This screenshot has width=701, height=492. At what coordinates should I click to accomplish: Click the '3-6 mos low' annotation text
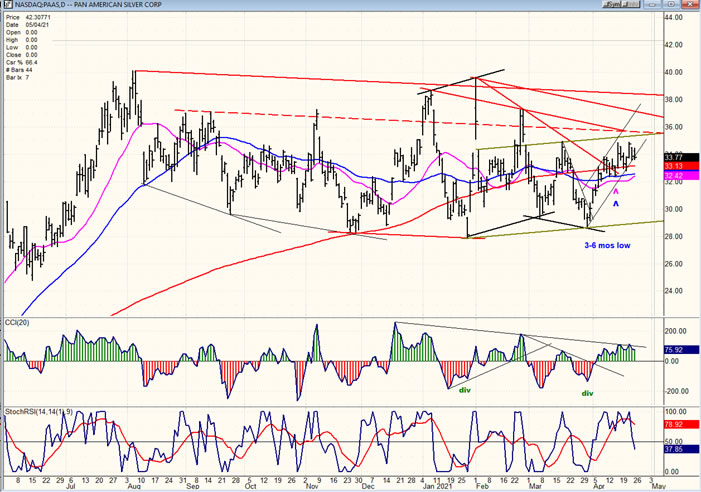click(x=607, y=245)
